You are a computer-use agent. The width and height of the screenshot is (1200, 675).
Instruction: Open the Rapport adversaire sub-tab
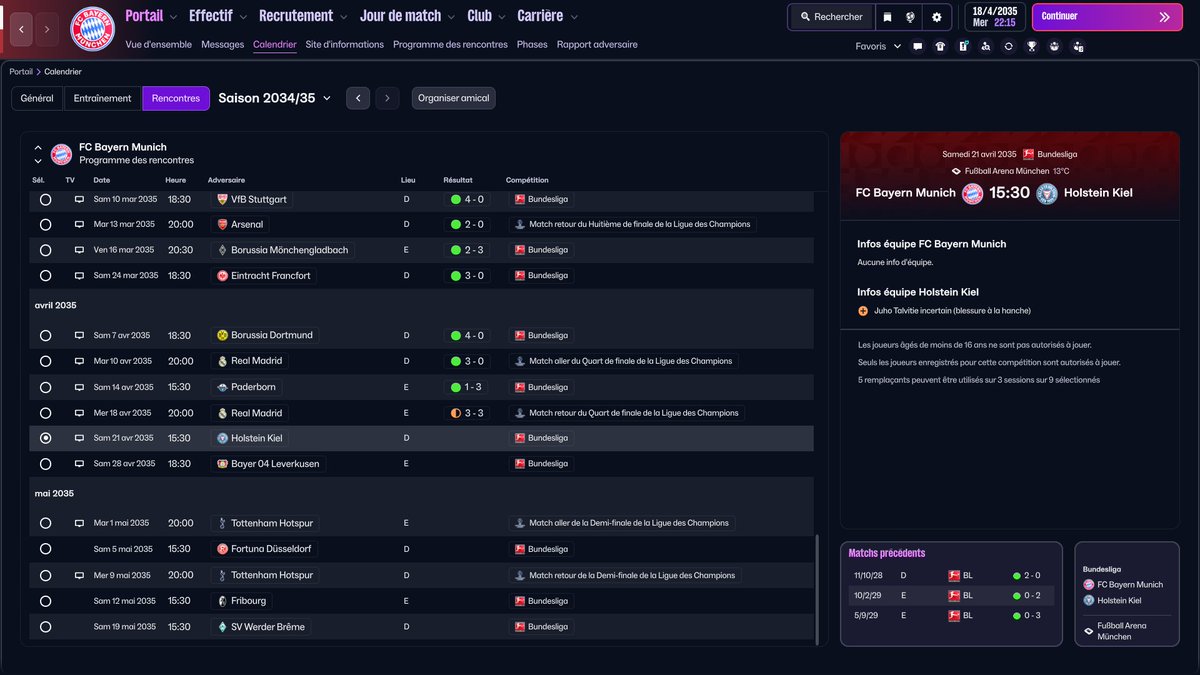pyautogui.click(x=597, y=45)
